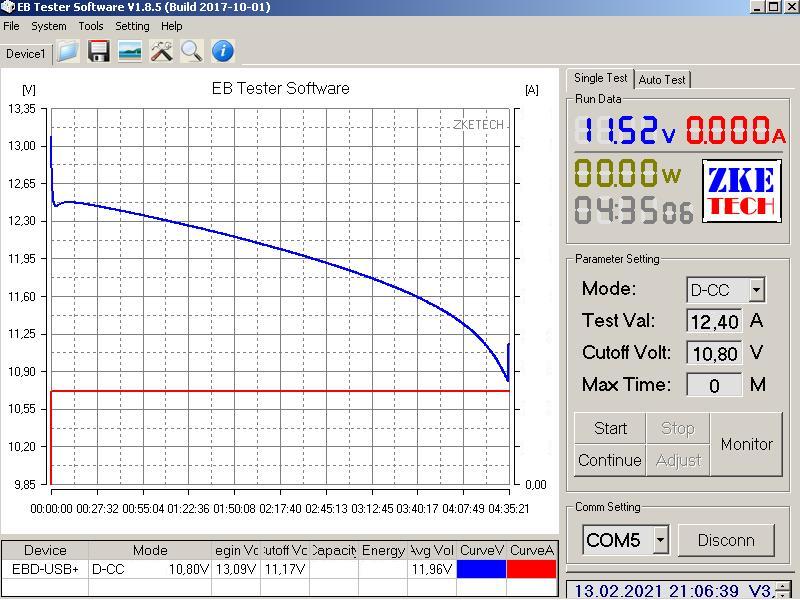
Task: Switch to the Auto Test tab
Action: pyautogui.click(x=662, y=80)
